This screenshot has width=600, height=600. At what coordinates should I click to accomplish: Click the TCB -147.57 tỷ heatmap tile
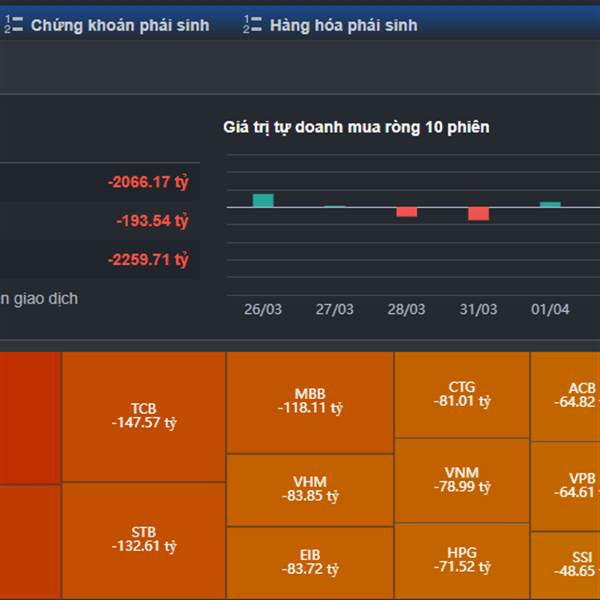[144, 417]
